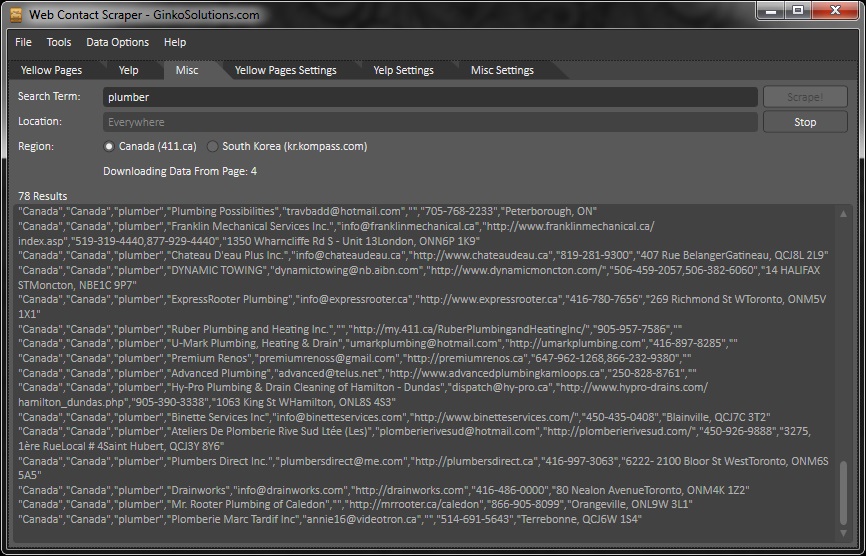Click the Hy-Pro Plumbing & Drain Cleaning row
This screenshot has height=556, width=866.
363,395
